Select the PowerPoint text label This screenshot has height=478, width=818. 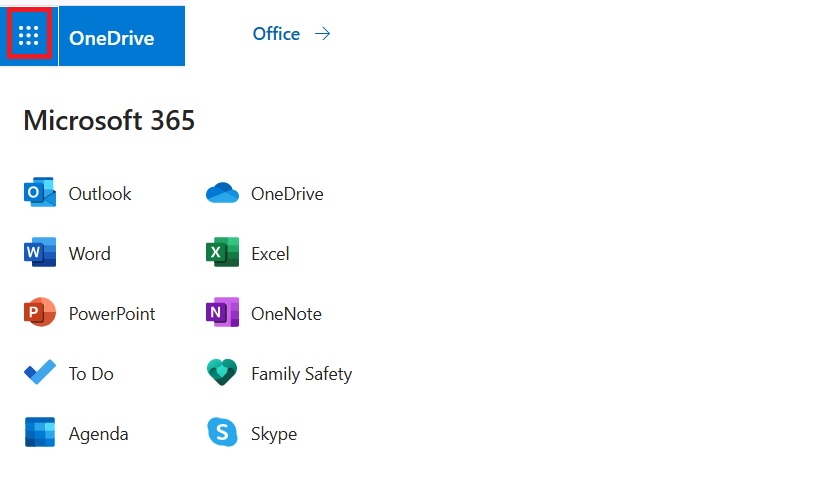[x=112, y=314]
